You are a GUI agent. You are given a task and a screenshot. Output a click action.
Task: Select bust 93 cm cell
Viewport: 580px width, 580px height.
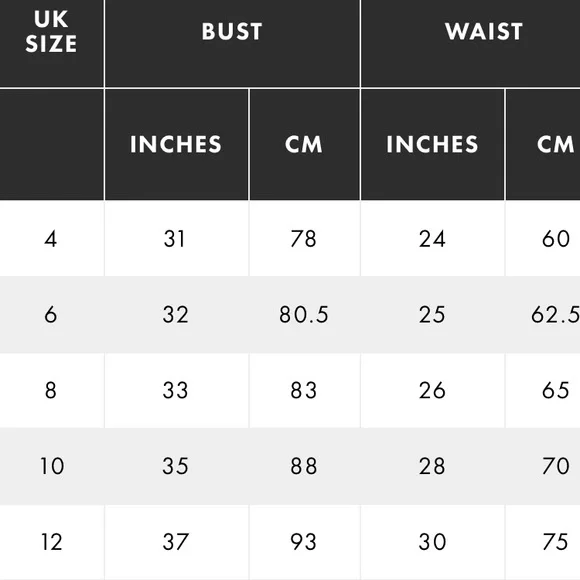(304, 542)
